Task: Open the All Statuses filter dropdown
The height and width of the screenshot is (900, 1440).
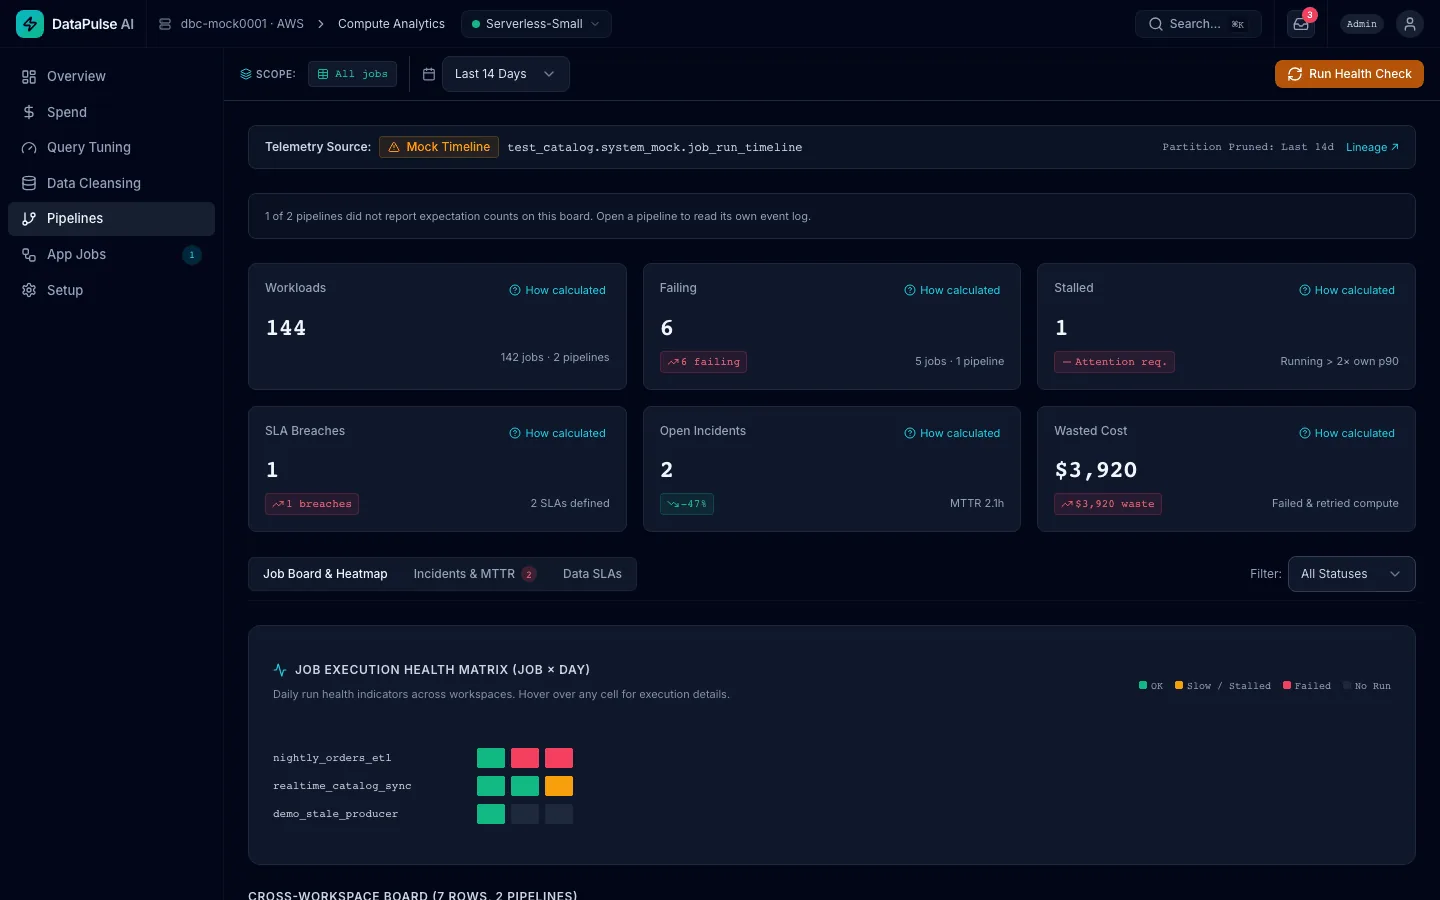Action: pyautogui.click(x=1351, y=574)
